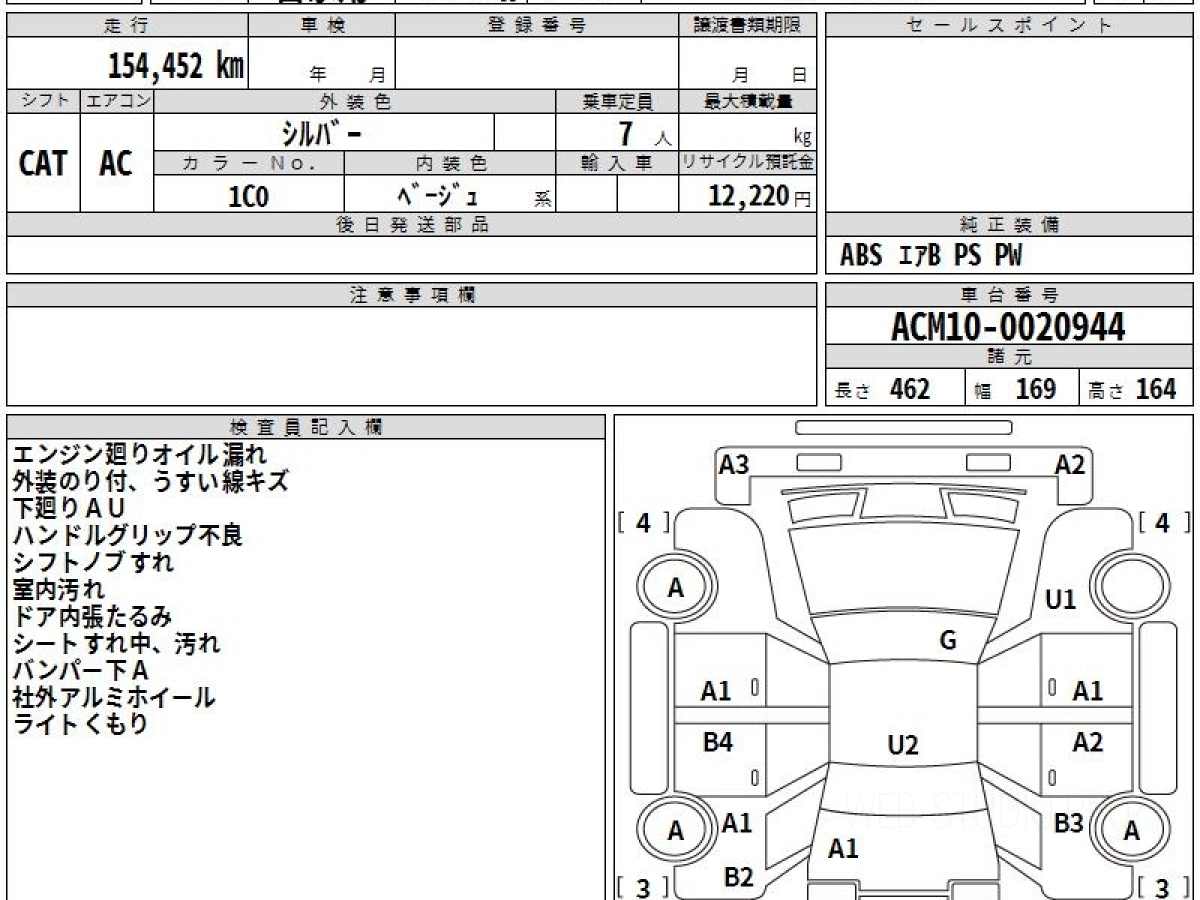
Task: Click the シフト column label
Action: [44, 101]
